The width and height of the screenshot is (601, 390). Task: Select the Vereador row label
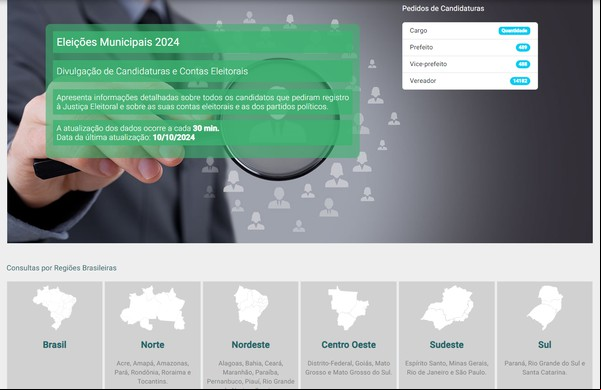423,81
